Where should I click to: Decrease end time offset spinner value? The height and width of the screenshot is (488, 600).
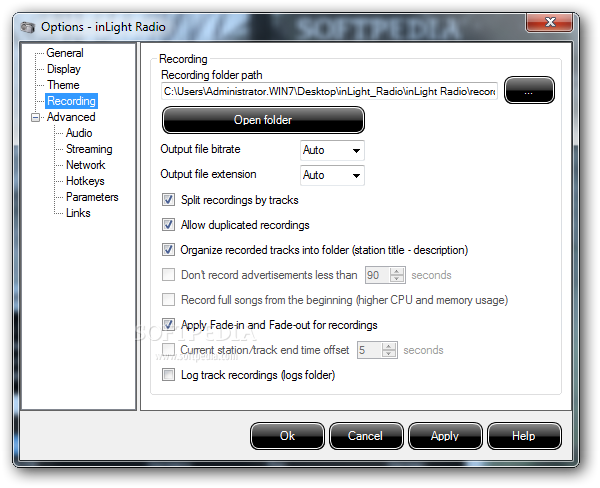(389, 354)
